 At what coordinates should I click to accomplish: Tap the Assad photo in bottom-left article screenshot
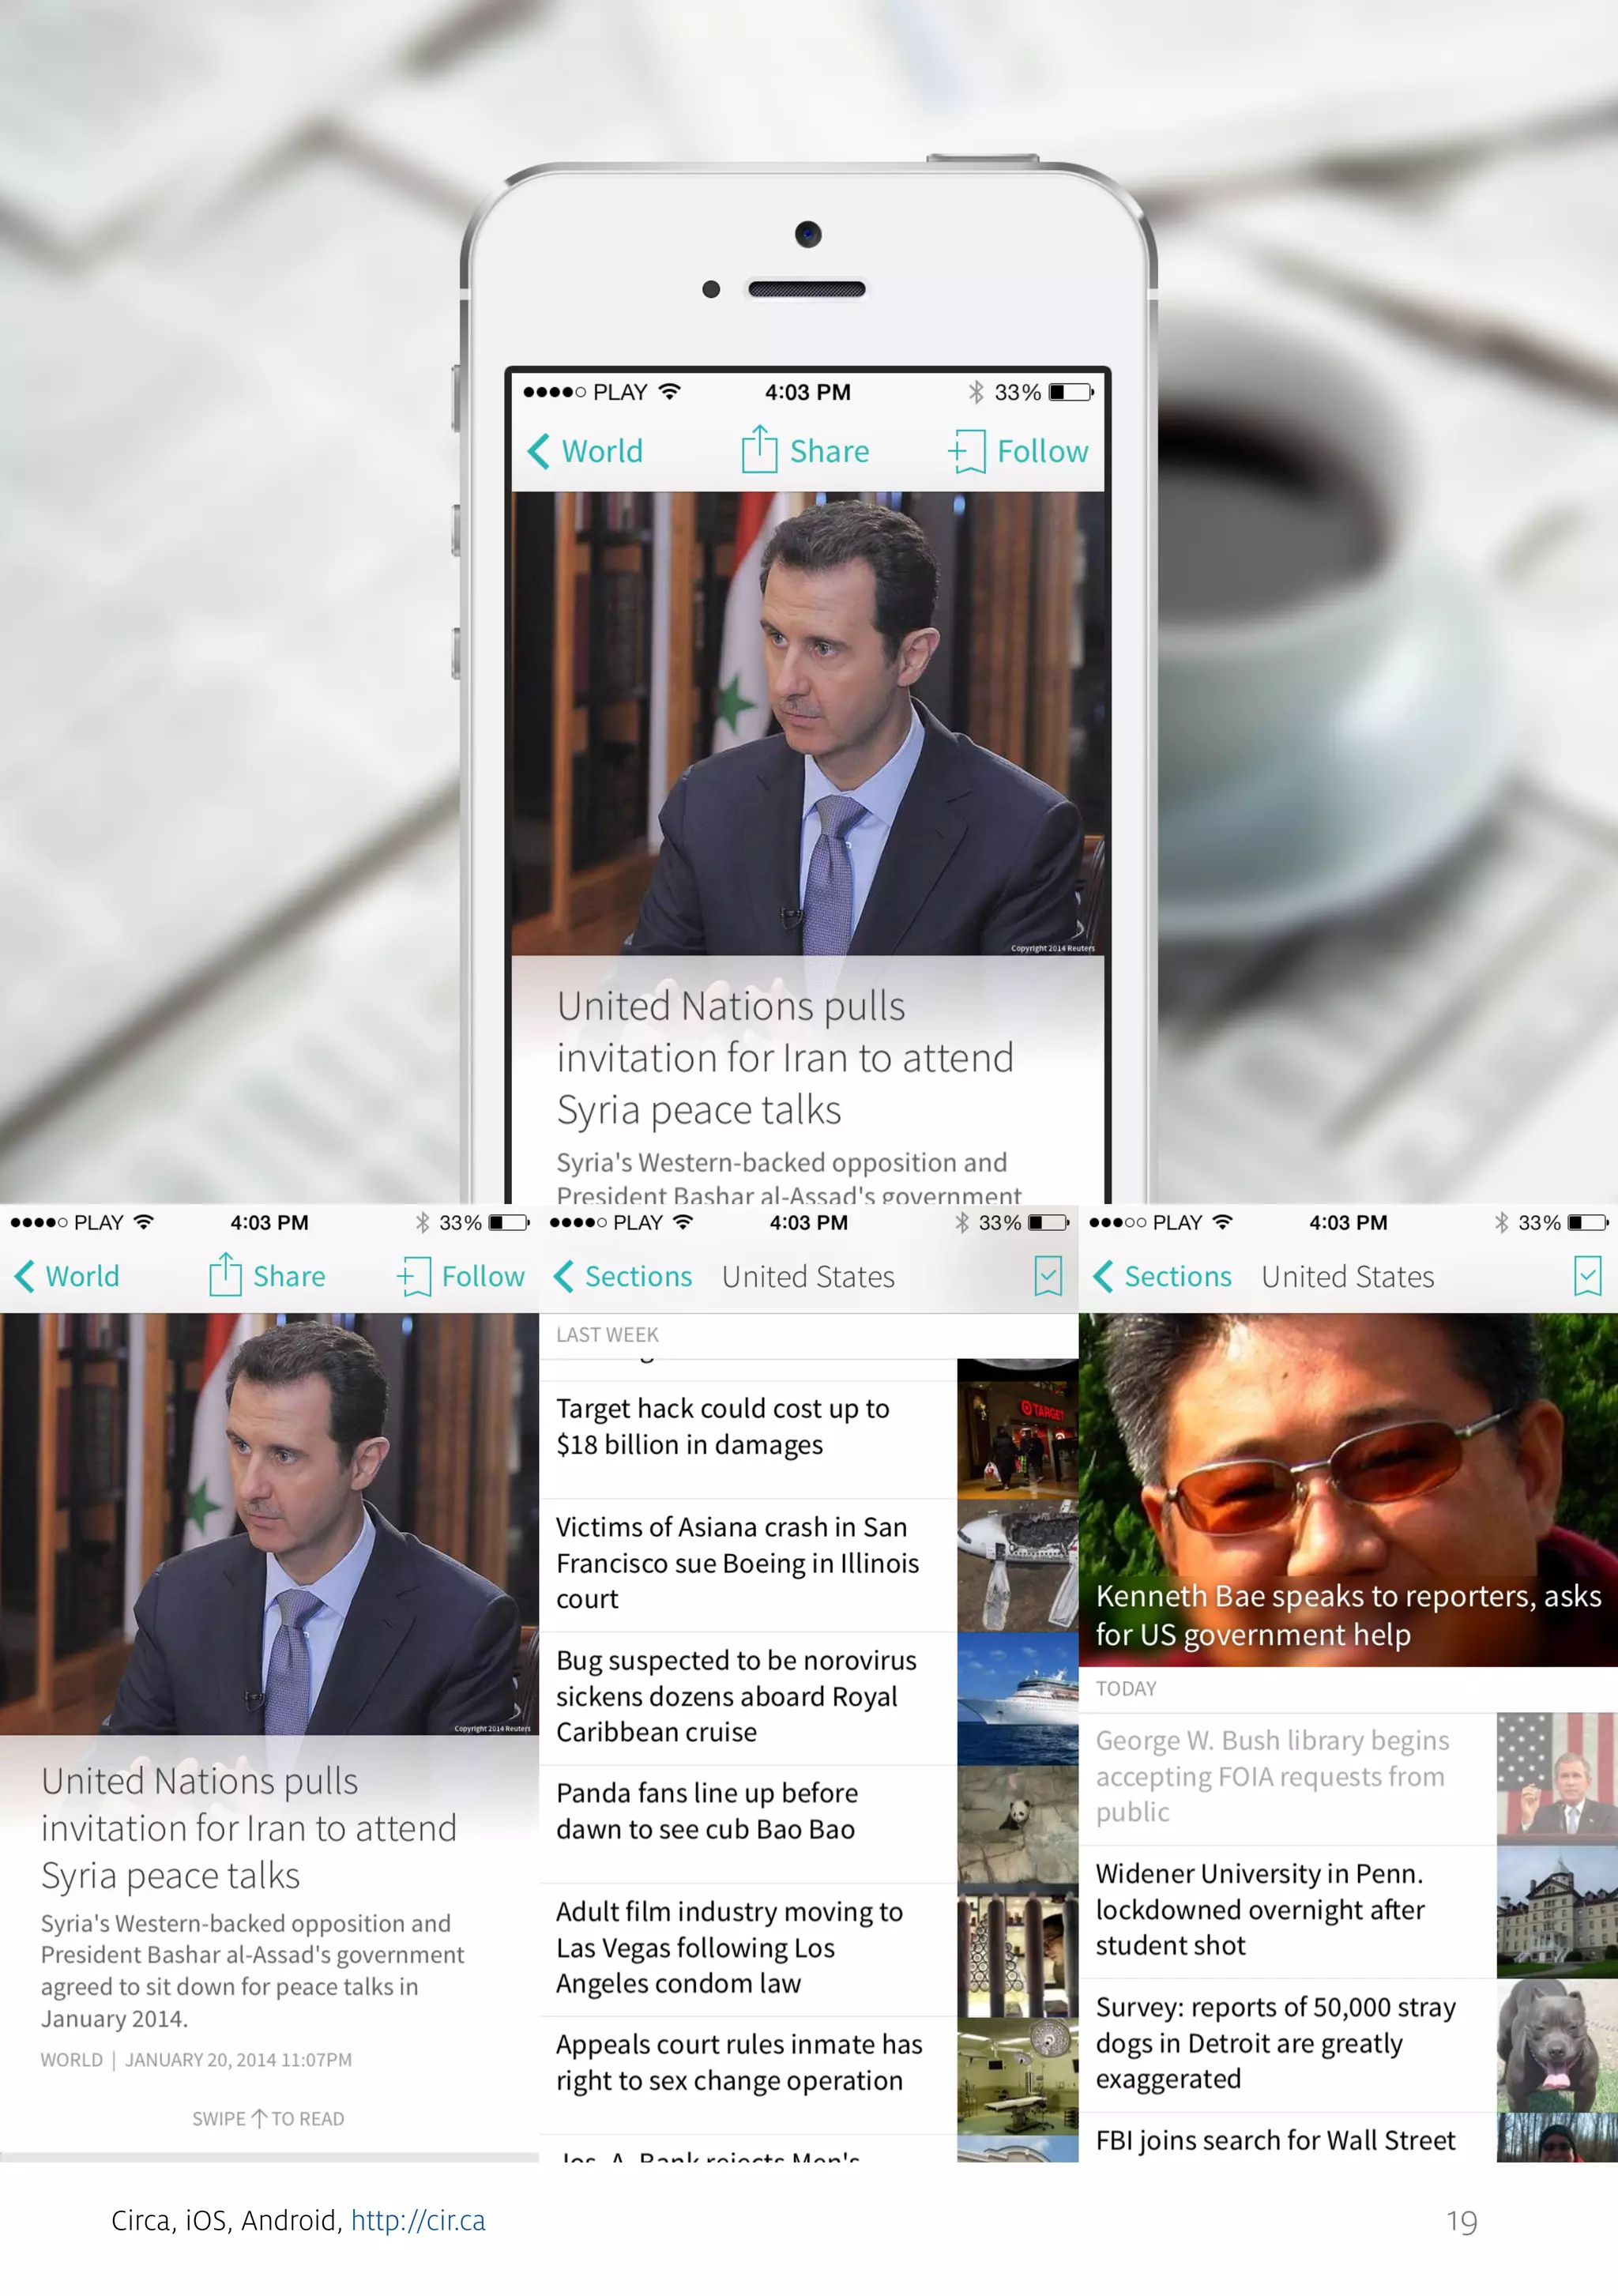pos(269,1523)
